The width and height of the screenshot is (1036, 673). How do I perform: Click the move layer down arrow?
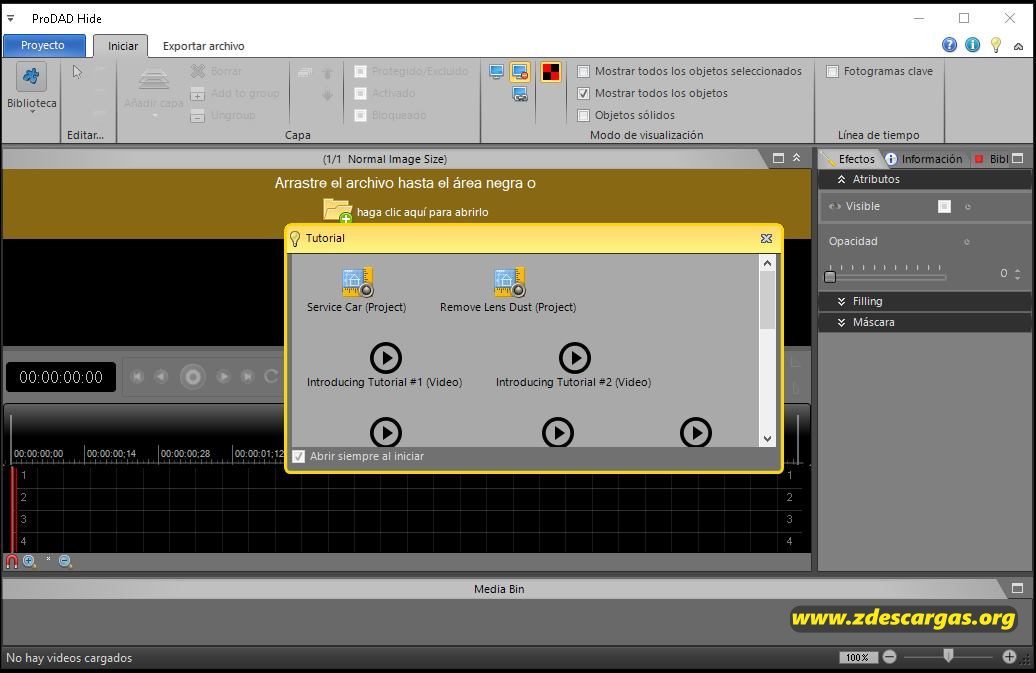click(327, 95)
